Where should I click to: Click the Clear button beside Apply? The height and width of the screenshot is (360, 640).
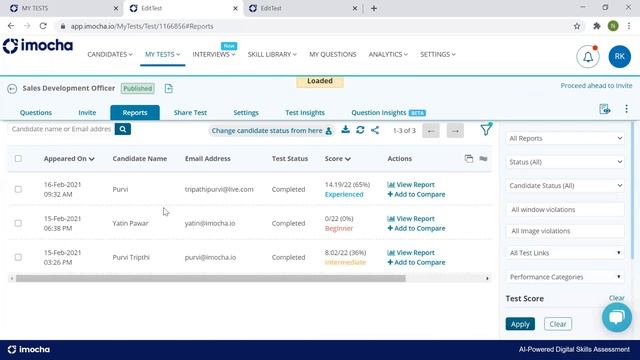click(x=558, y=324)
